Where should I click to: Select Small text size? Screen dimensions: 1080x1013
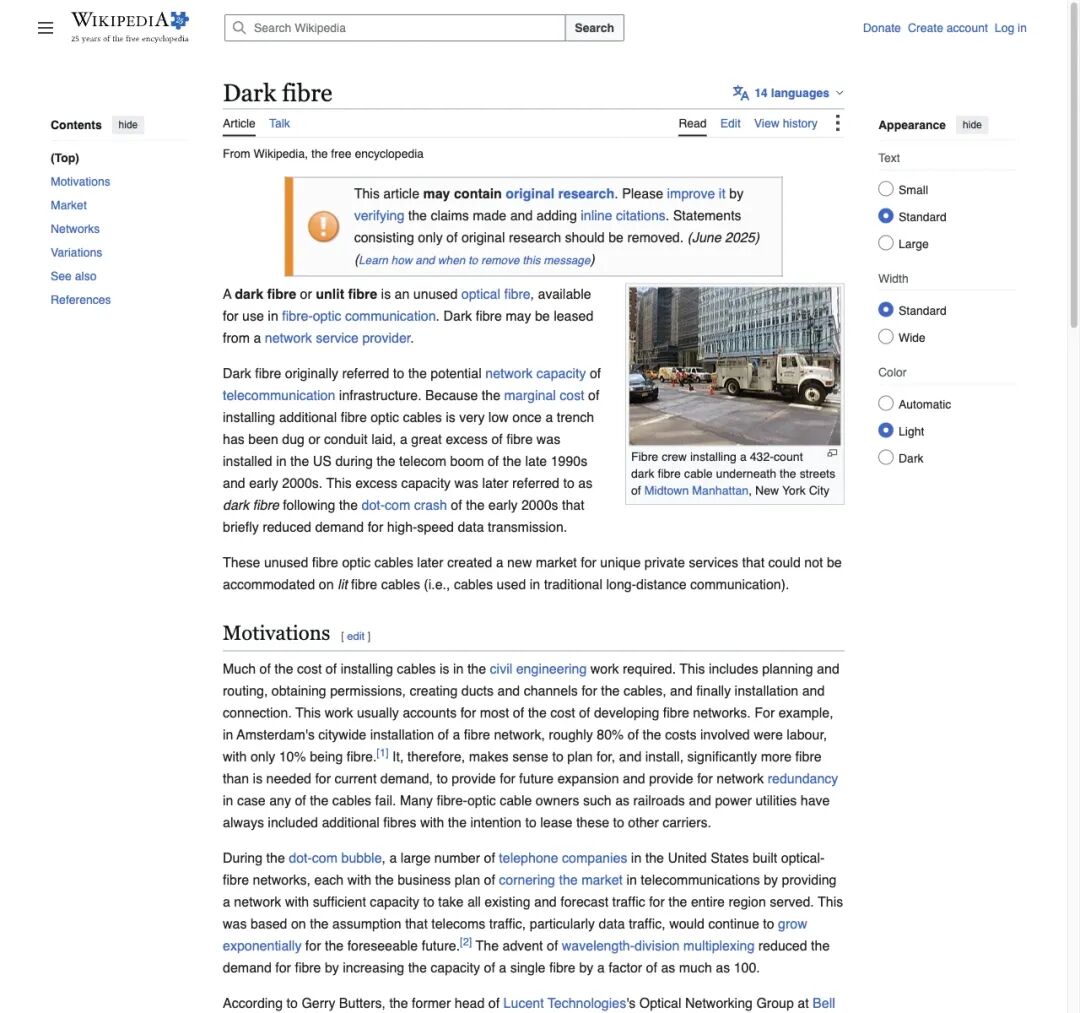coord(886,189)
